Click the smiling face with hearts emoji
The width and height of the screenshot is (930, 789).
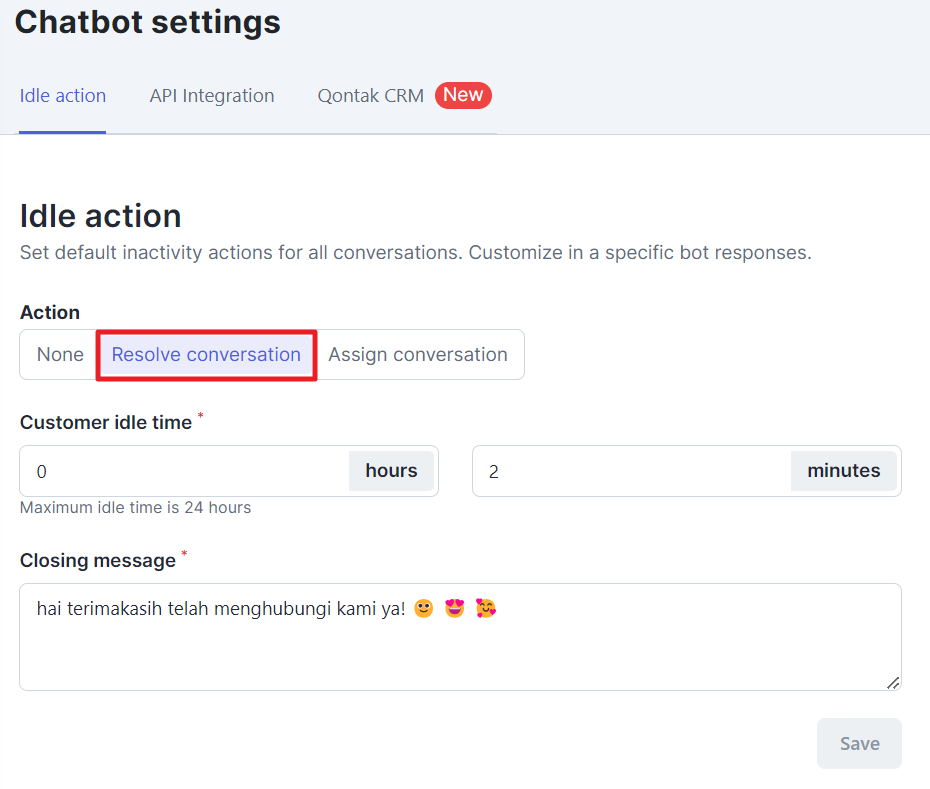pyautogui.click(x=486, y=609)
